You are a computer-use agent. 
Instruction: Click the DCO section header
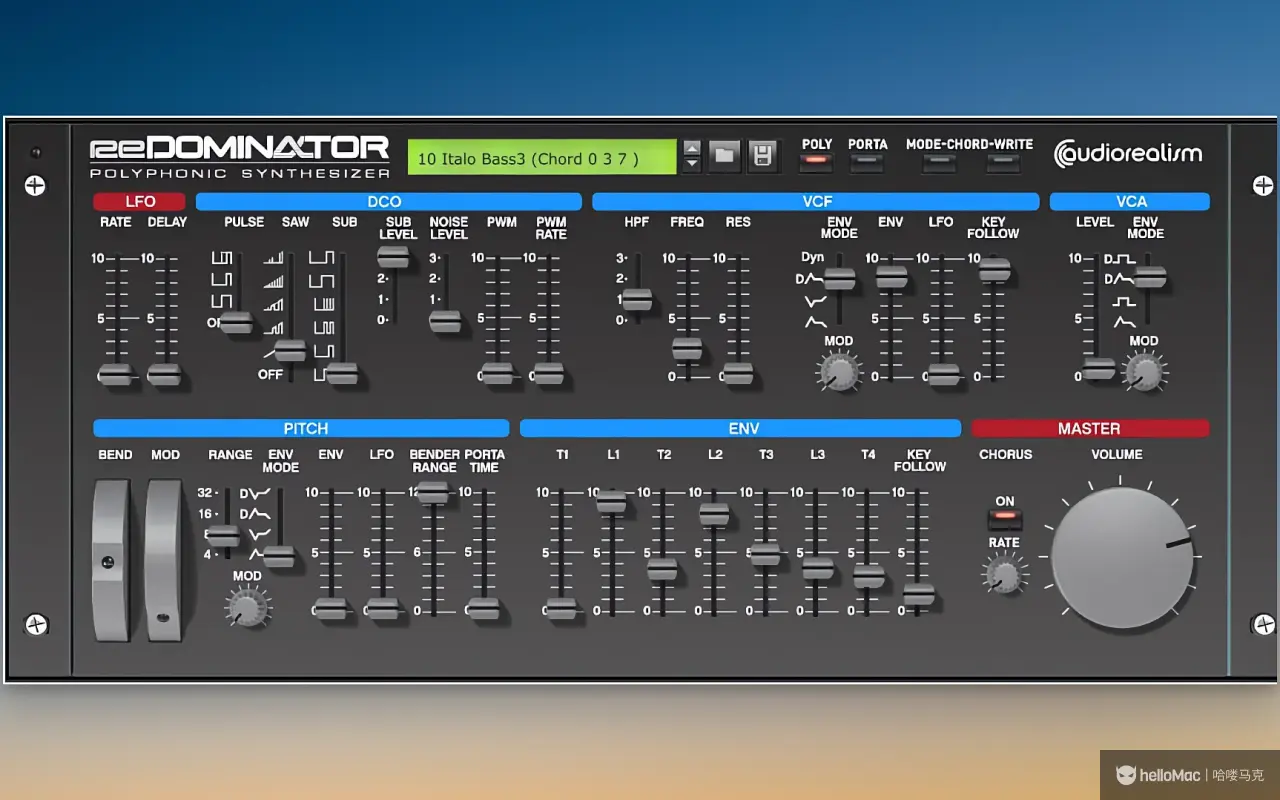click(x=388, y=201)
